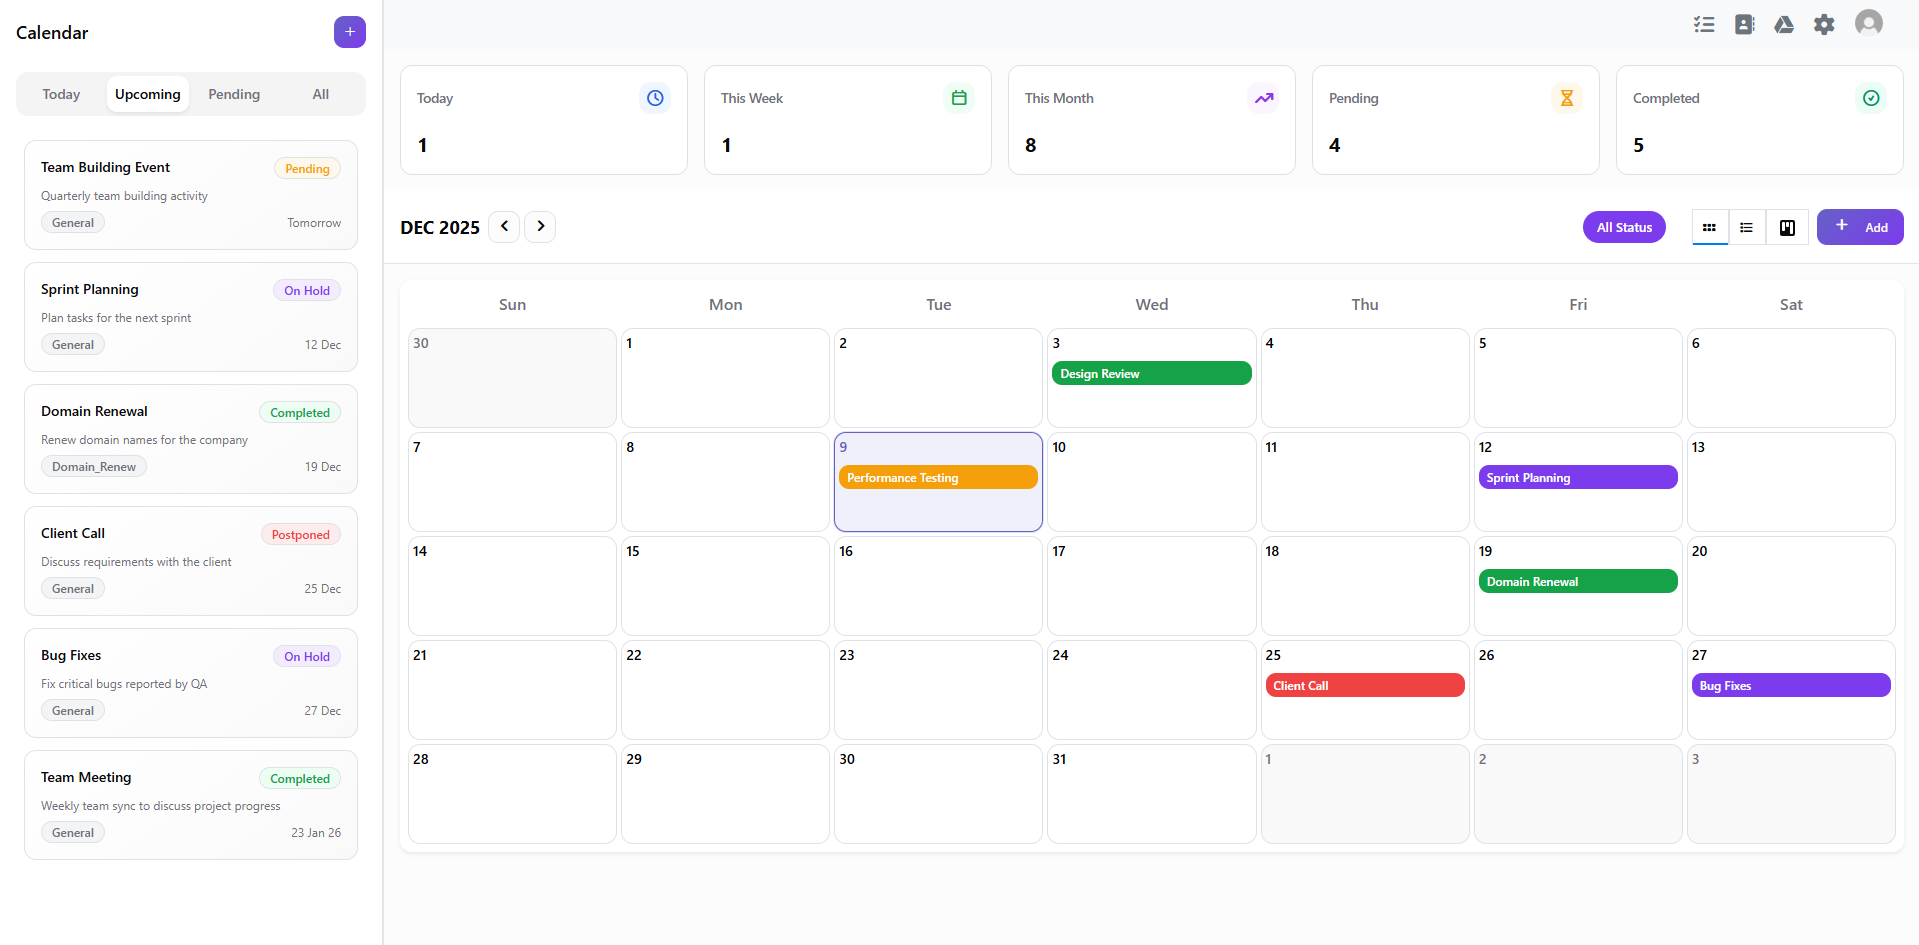Open the contacts address book icon

click(1744, 24)
